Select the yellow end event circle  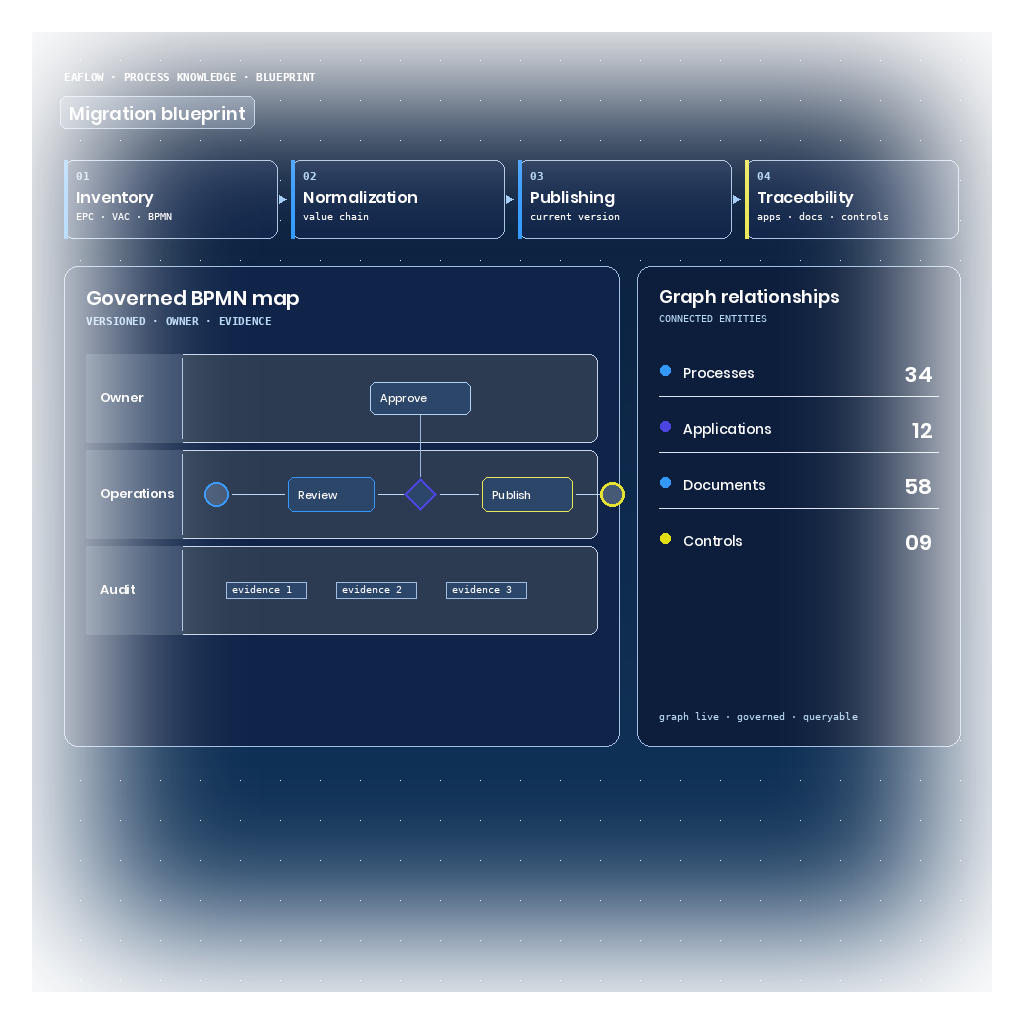613,494
